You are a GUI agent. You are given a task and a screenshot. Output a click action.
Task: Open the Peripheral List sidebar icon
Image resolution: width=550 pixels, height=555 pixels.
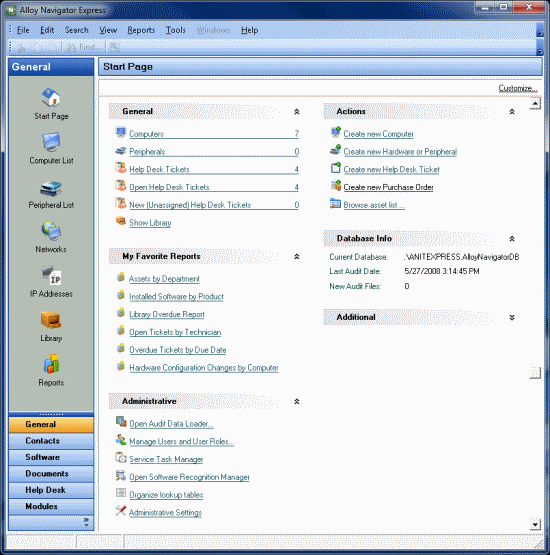coord(51,188)
